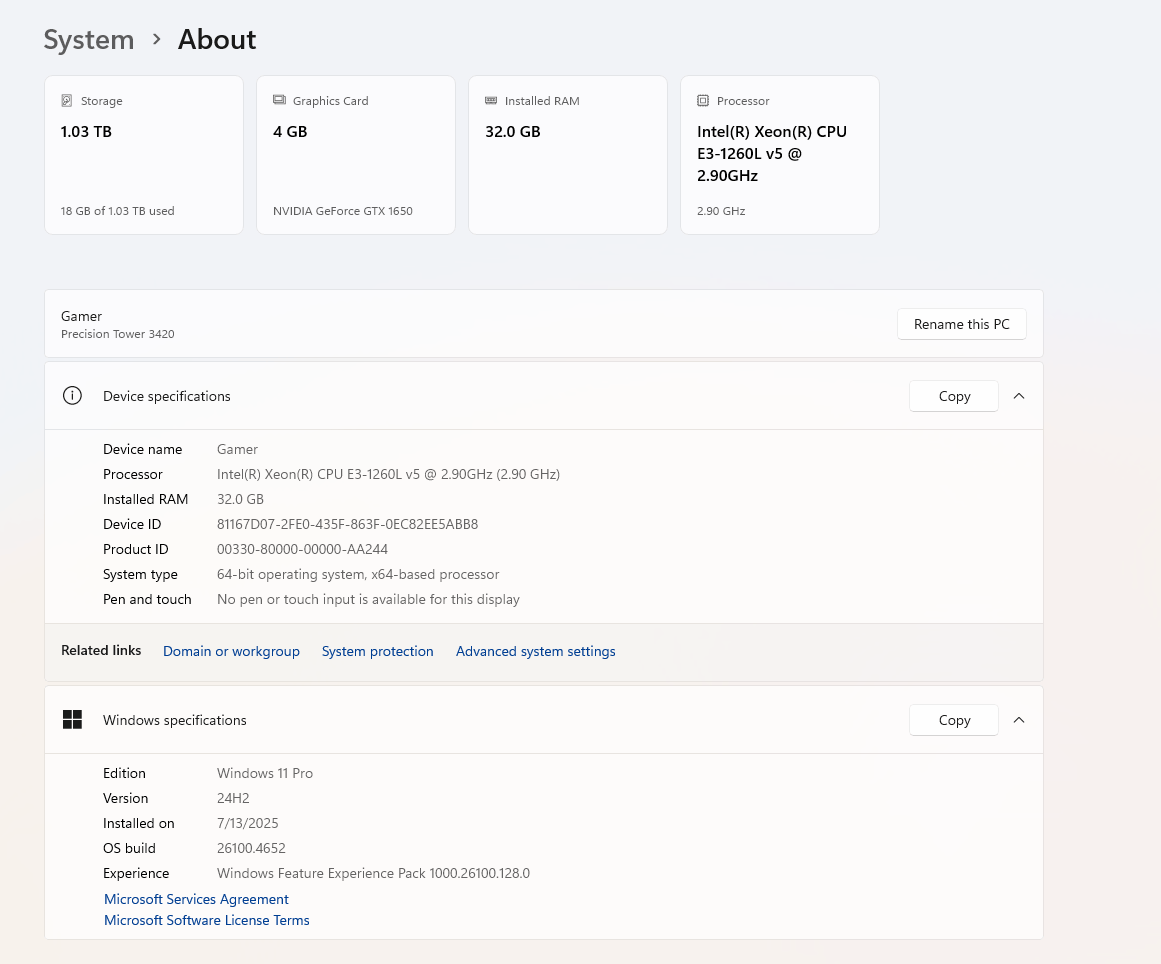1161x964 pixels.
Task: Collapse the Device specifications section chevron
Action: pos(1019,396)
